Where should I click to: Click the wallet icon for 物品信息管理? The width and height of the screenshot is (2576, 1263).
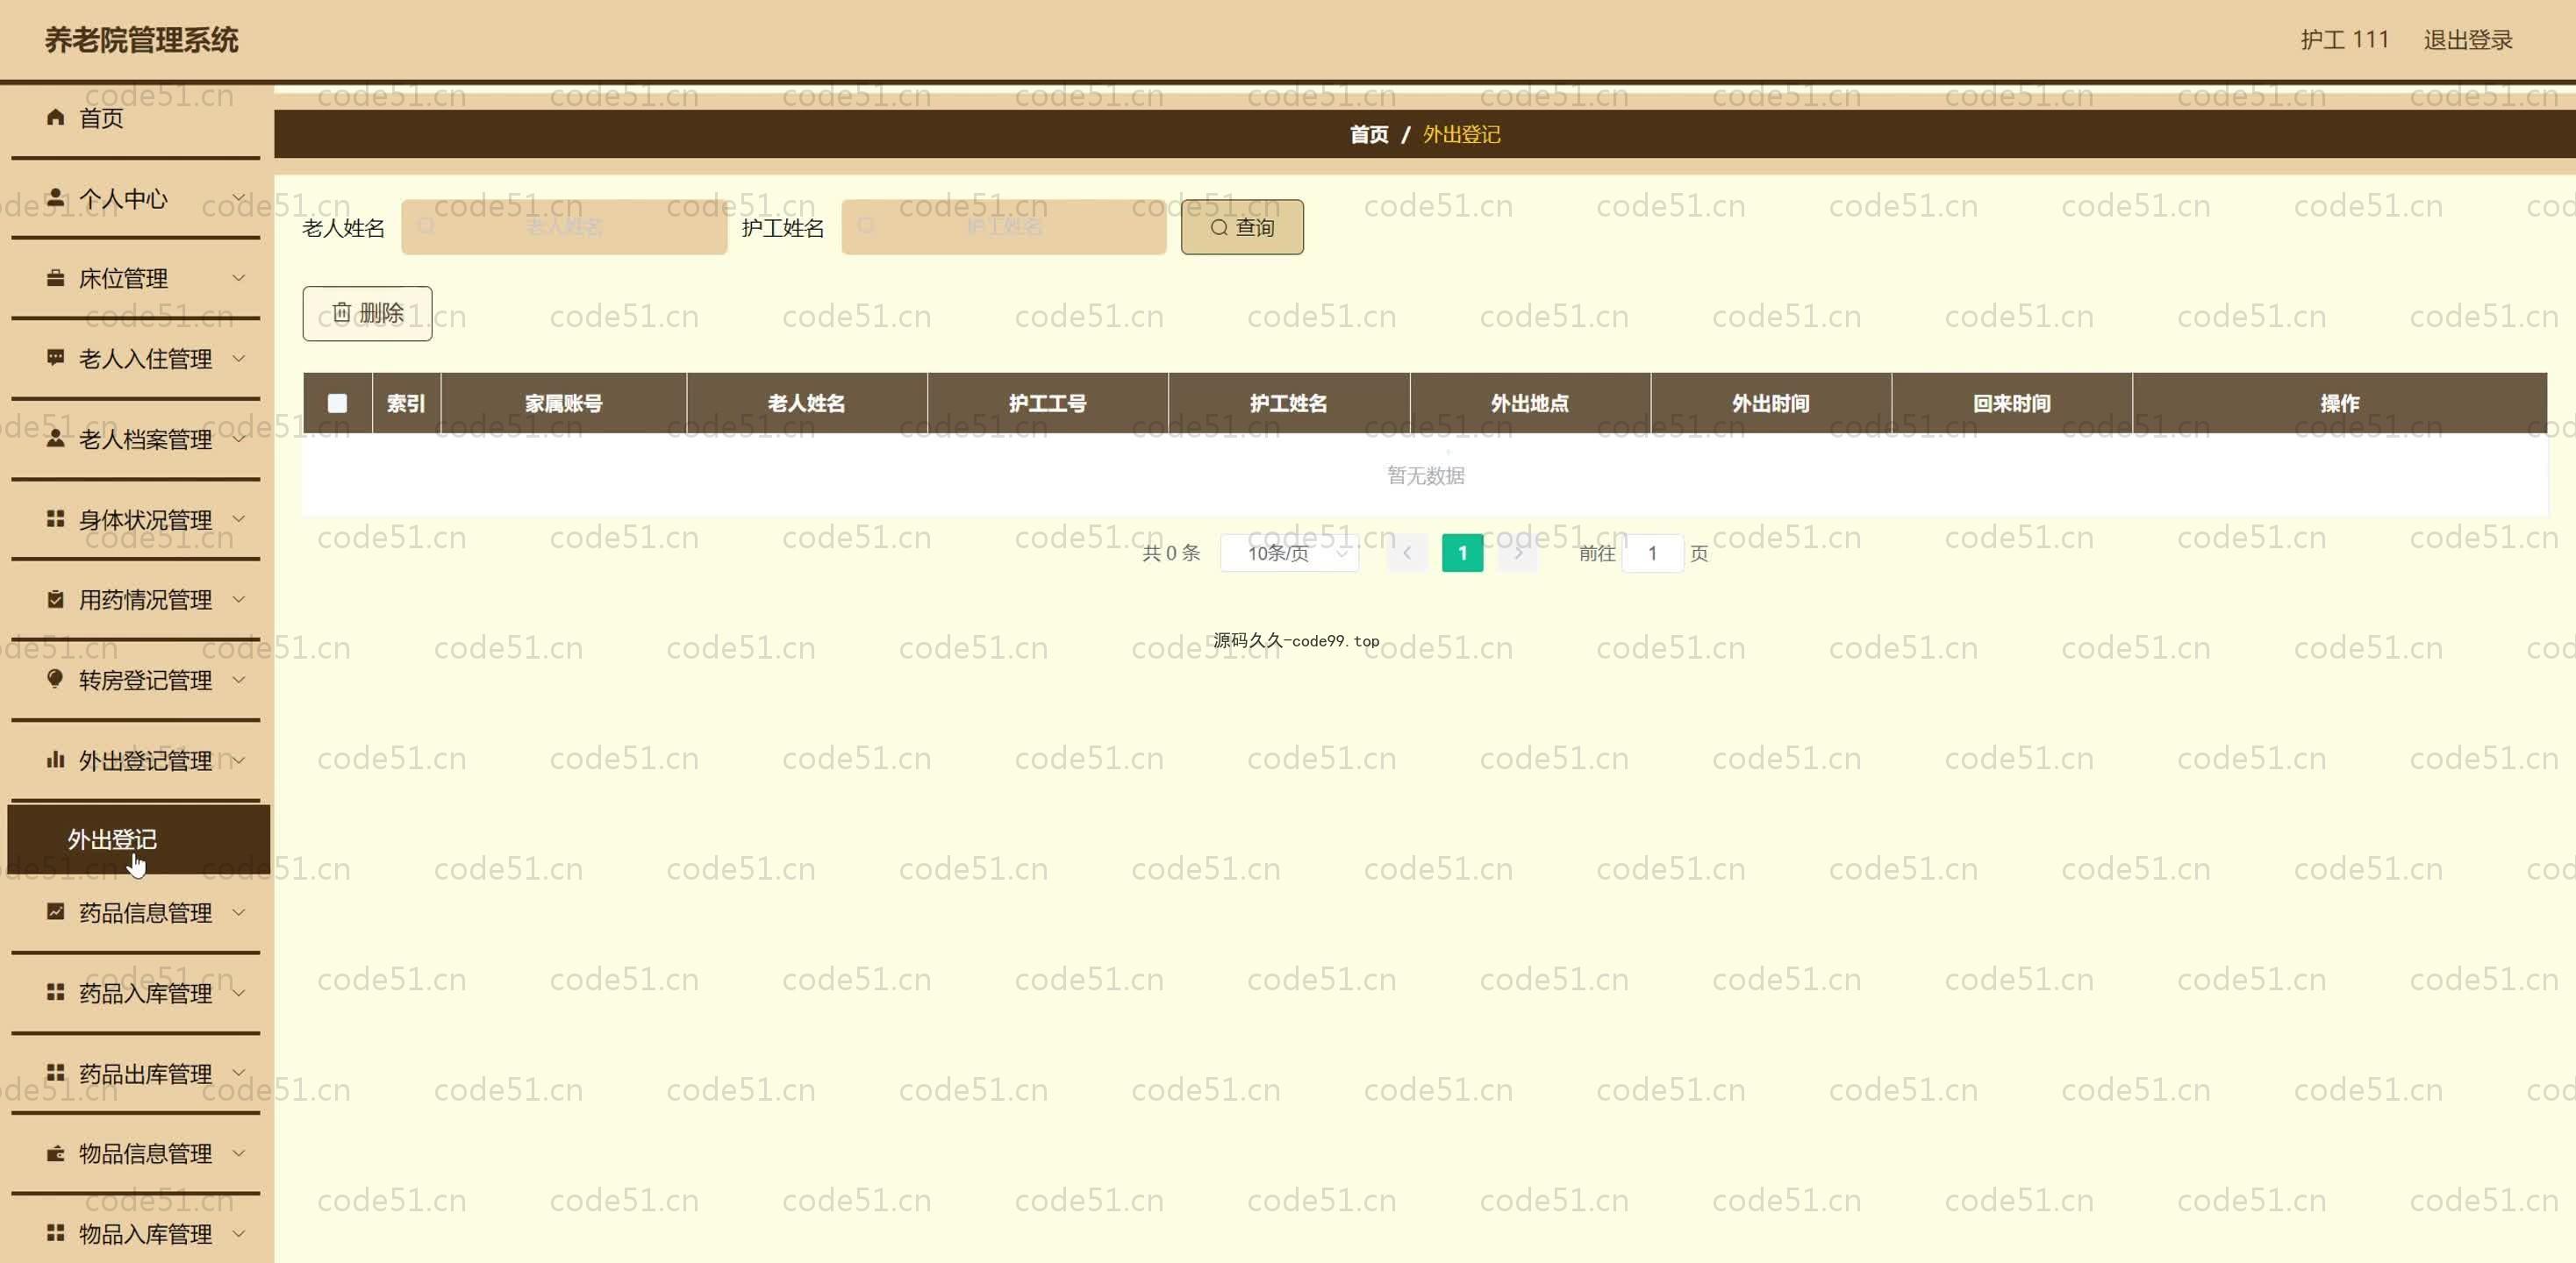(x=55, y=1153)
